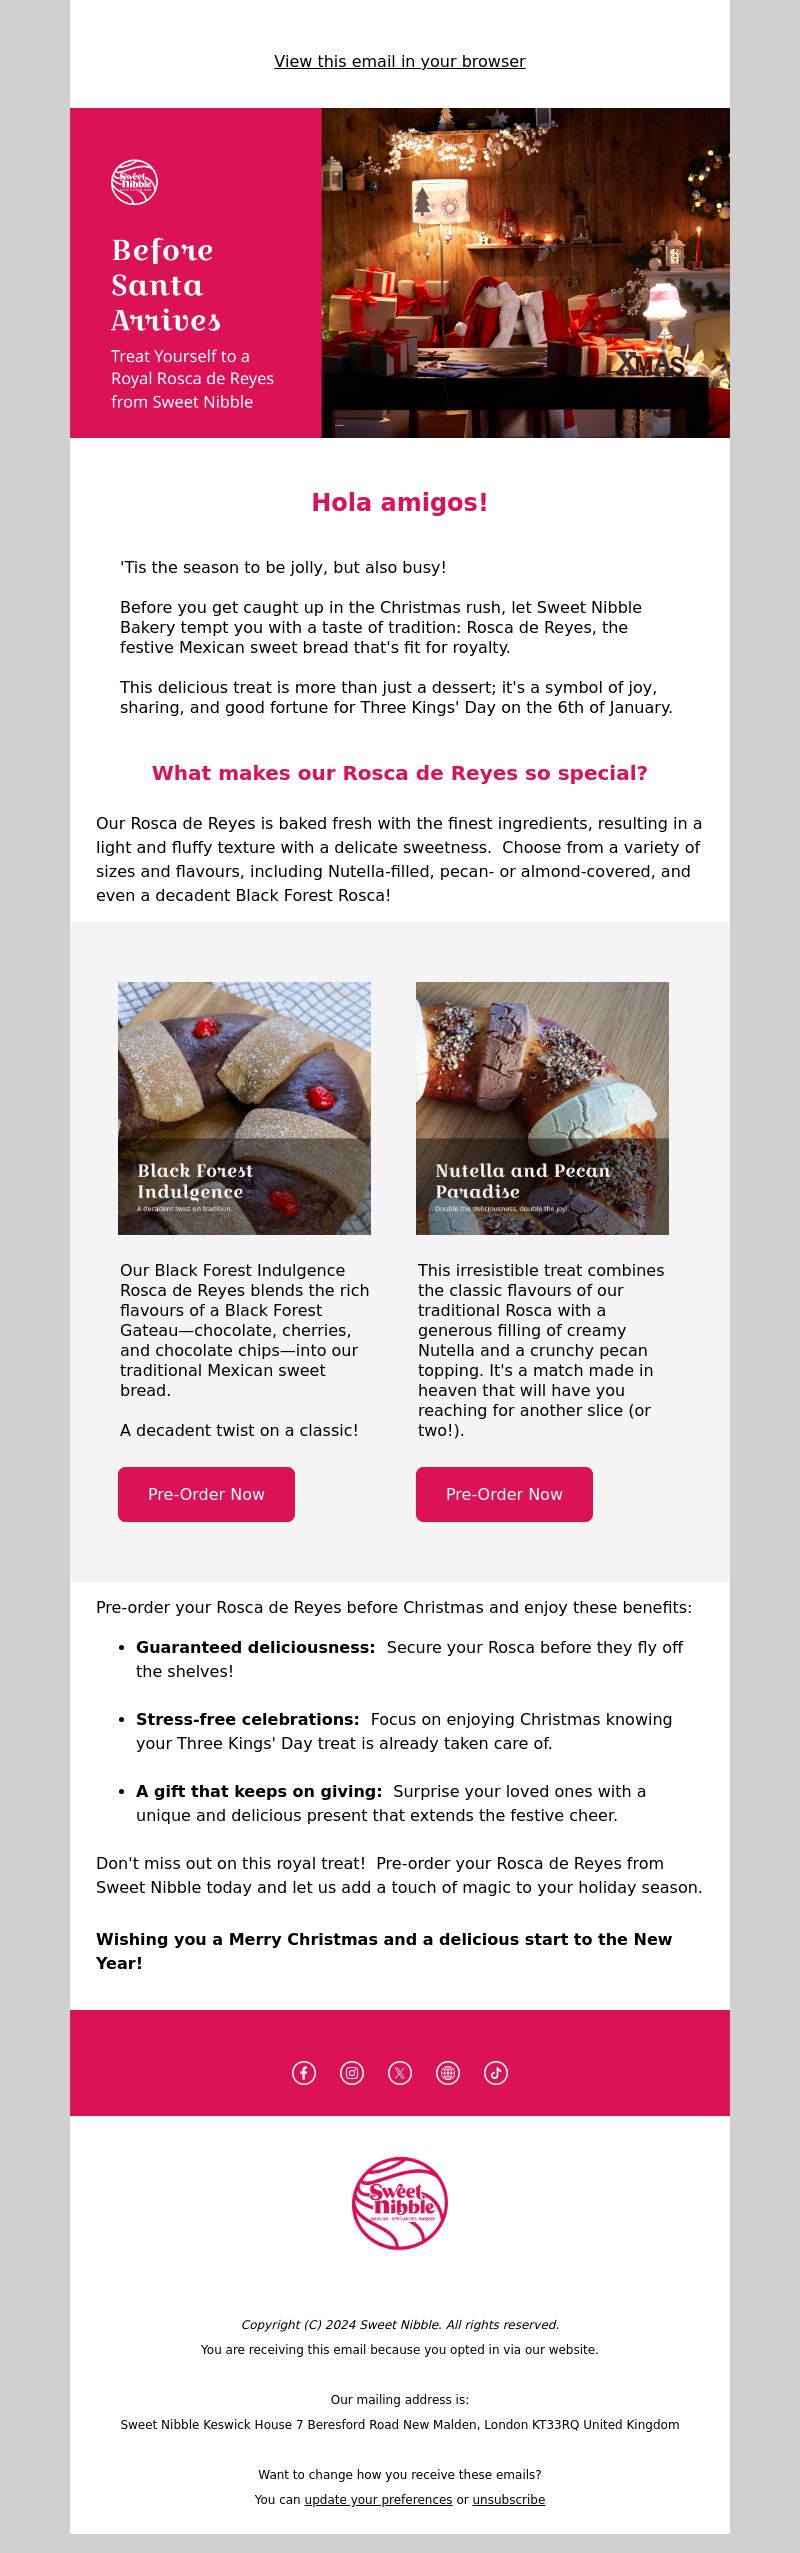
Task: Click 'View this email in your browser'
Action: 400,61
